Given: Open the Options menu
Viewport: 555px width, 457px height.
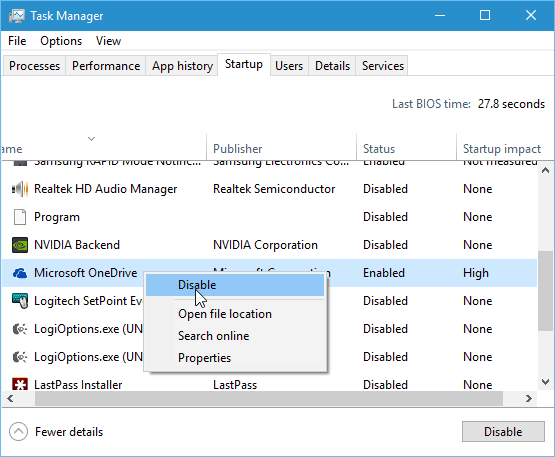Looking at the screenshot, I should 61,41.
